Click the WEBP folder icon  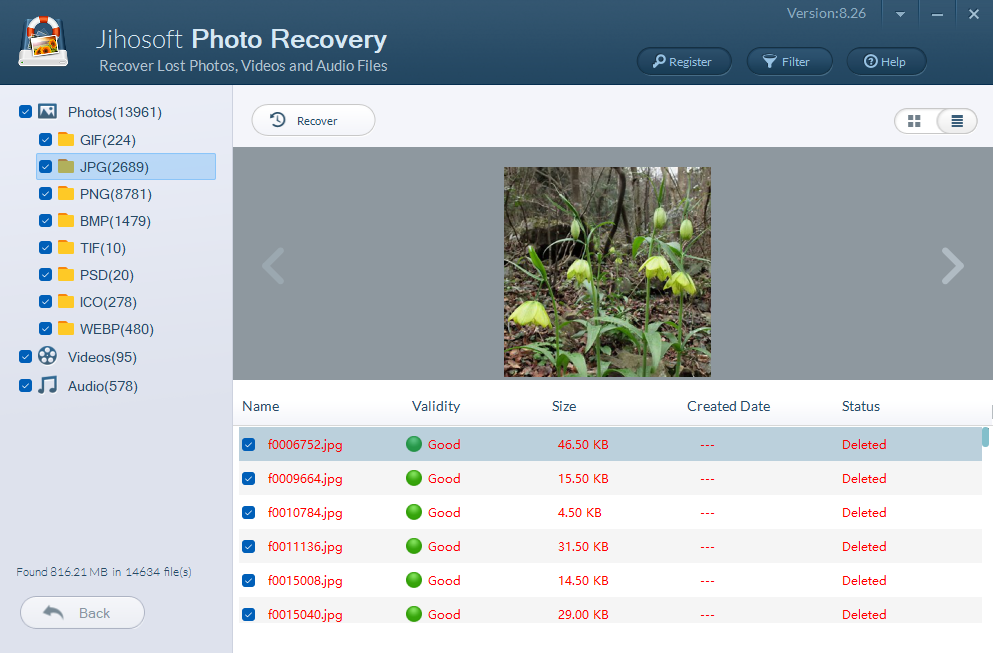coord(66,328)
